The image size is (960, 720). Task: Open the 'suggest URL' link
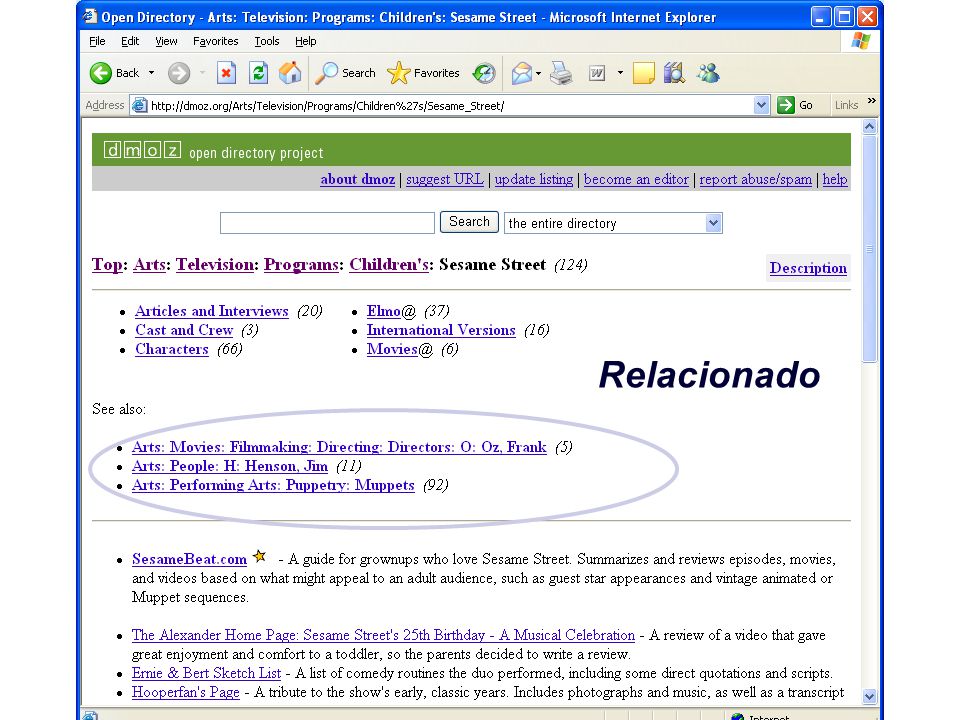pyautogui.click(x=445, y=179)
